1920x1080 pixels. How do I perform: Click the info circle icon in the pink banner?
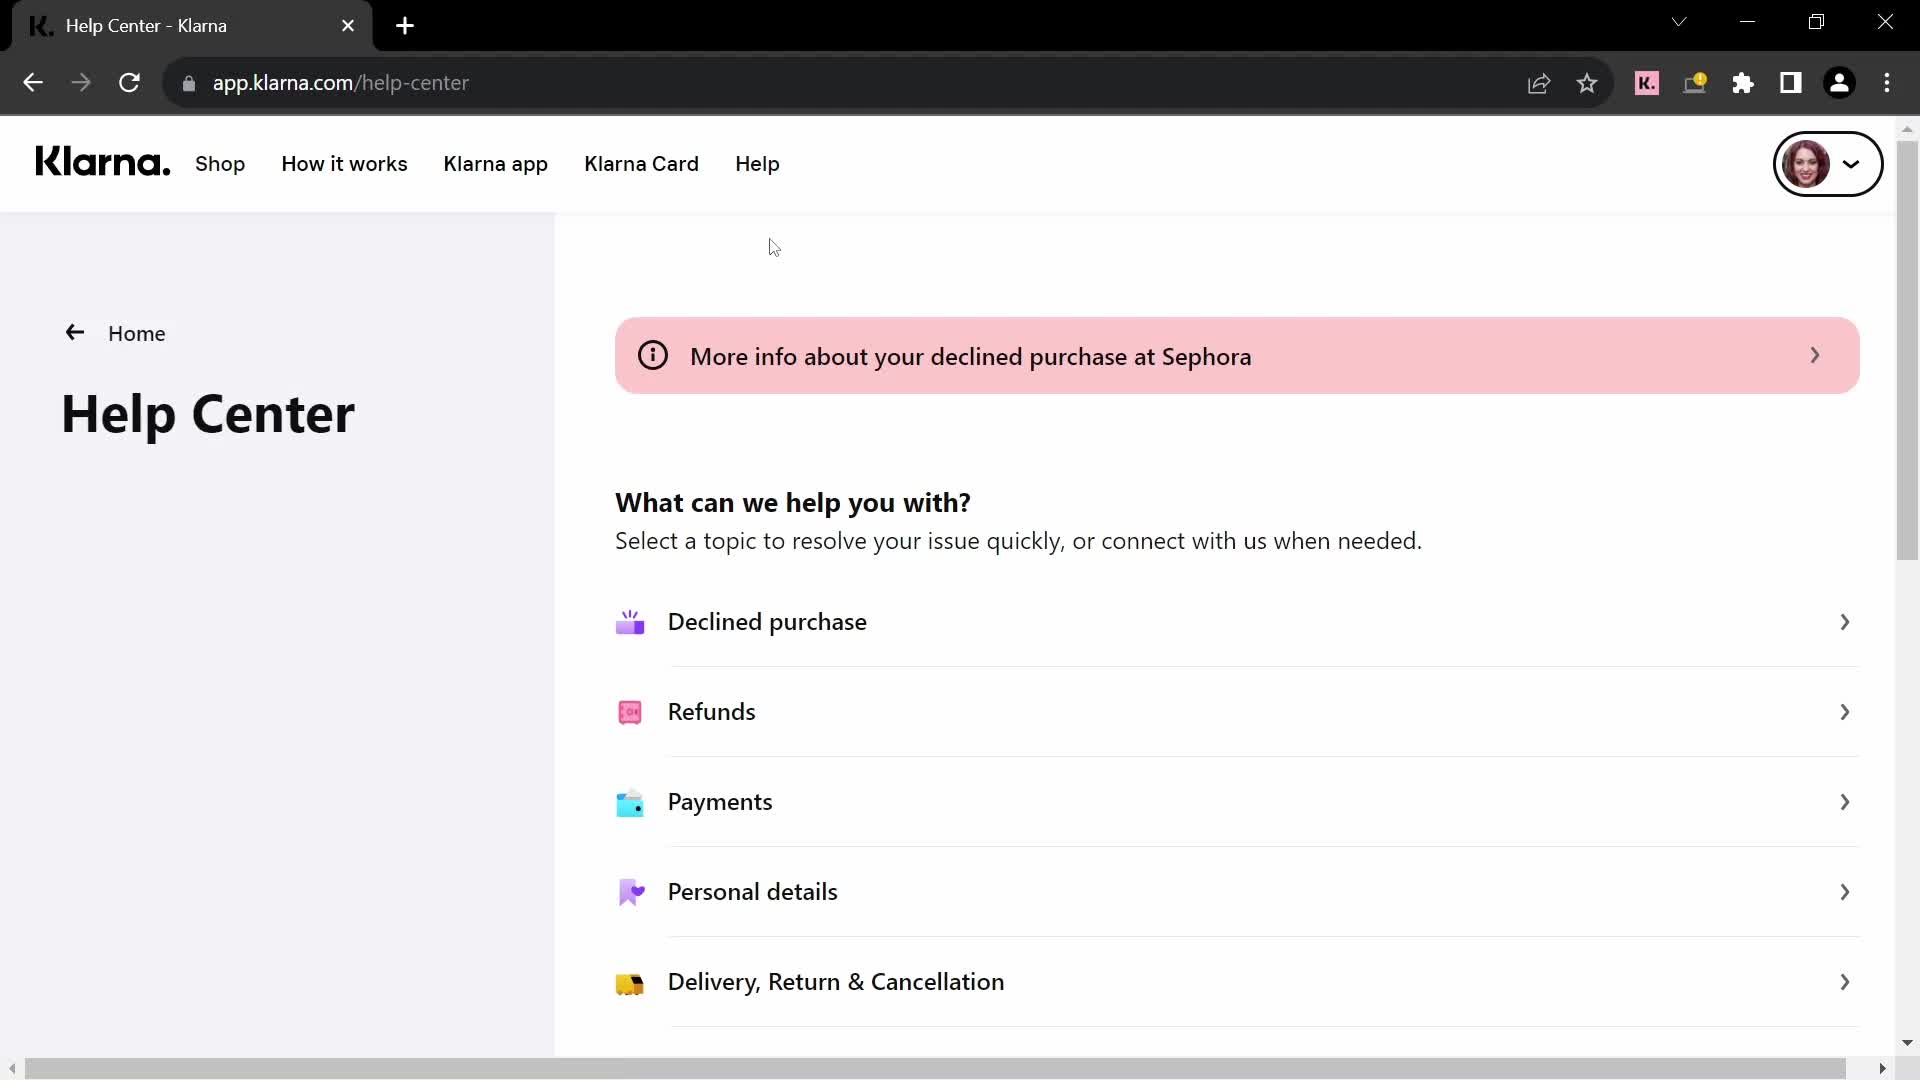point(653,355)
